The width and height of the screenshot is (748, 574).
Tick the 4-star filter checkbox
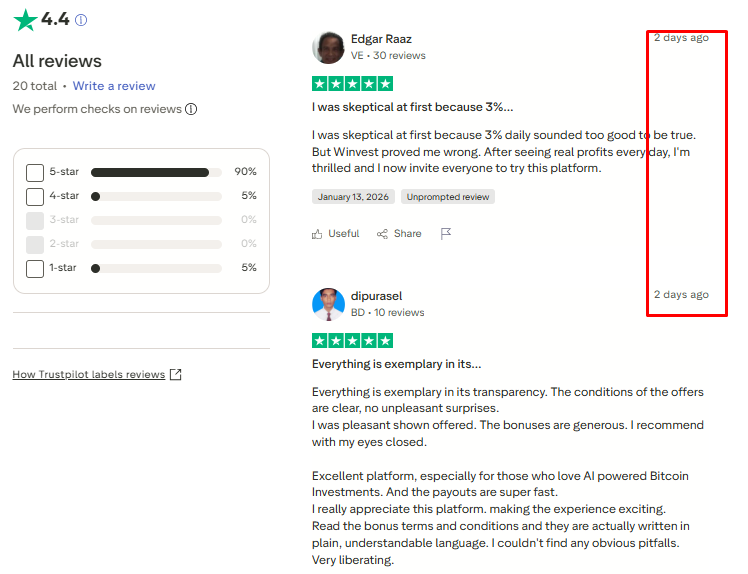[35, 197]
